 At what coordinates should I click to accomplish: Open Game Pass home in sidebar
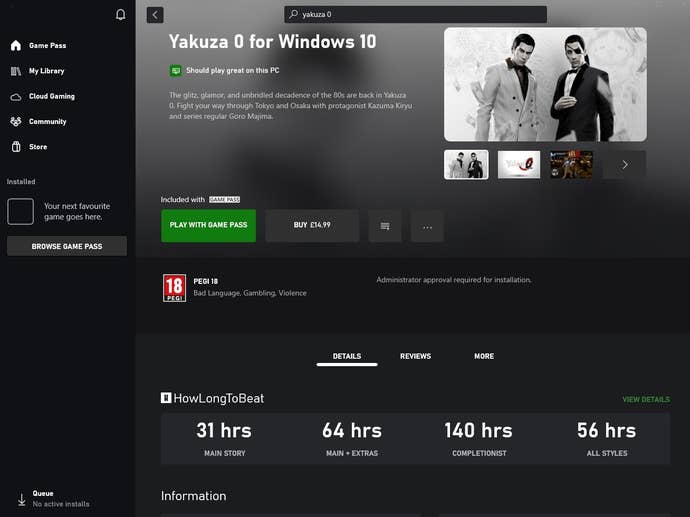47,46
